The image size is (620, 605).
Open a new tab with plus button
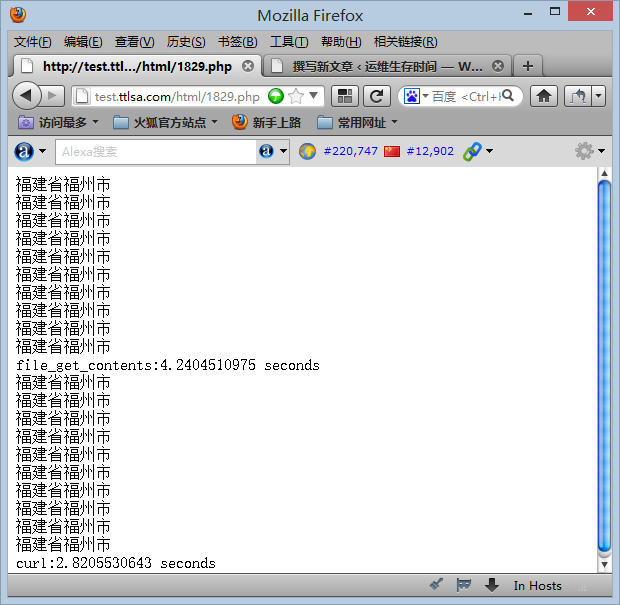point(527,66)
